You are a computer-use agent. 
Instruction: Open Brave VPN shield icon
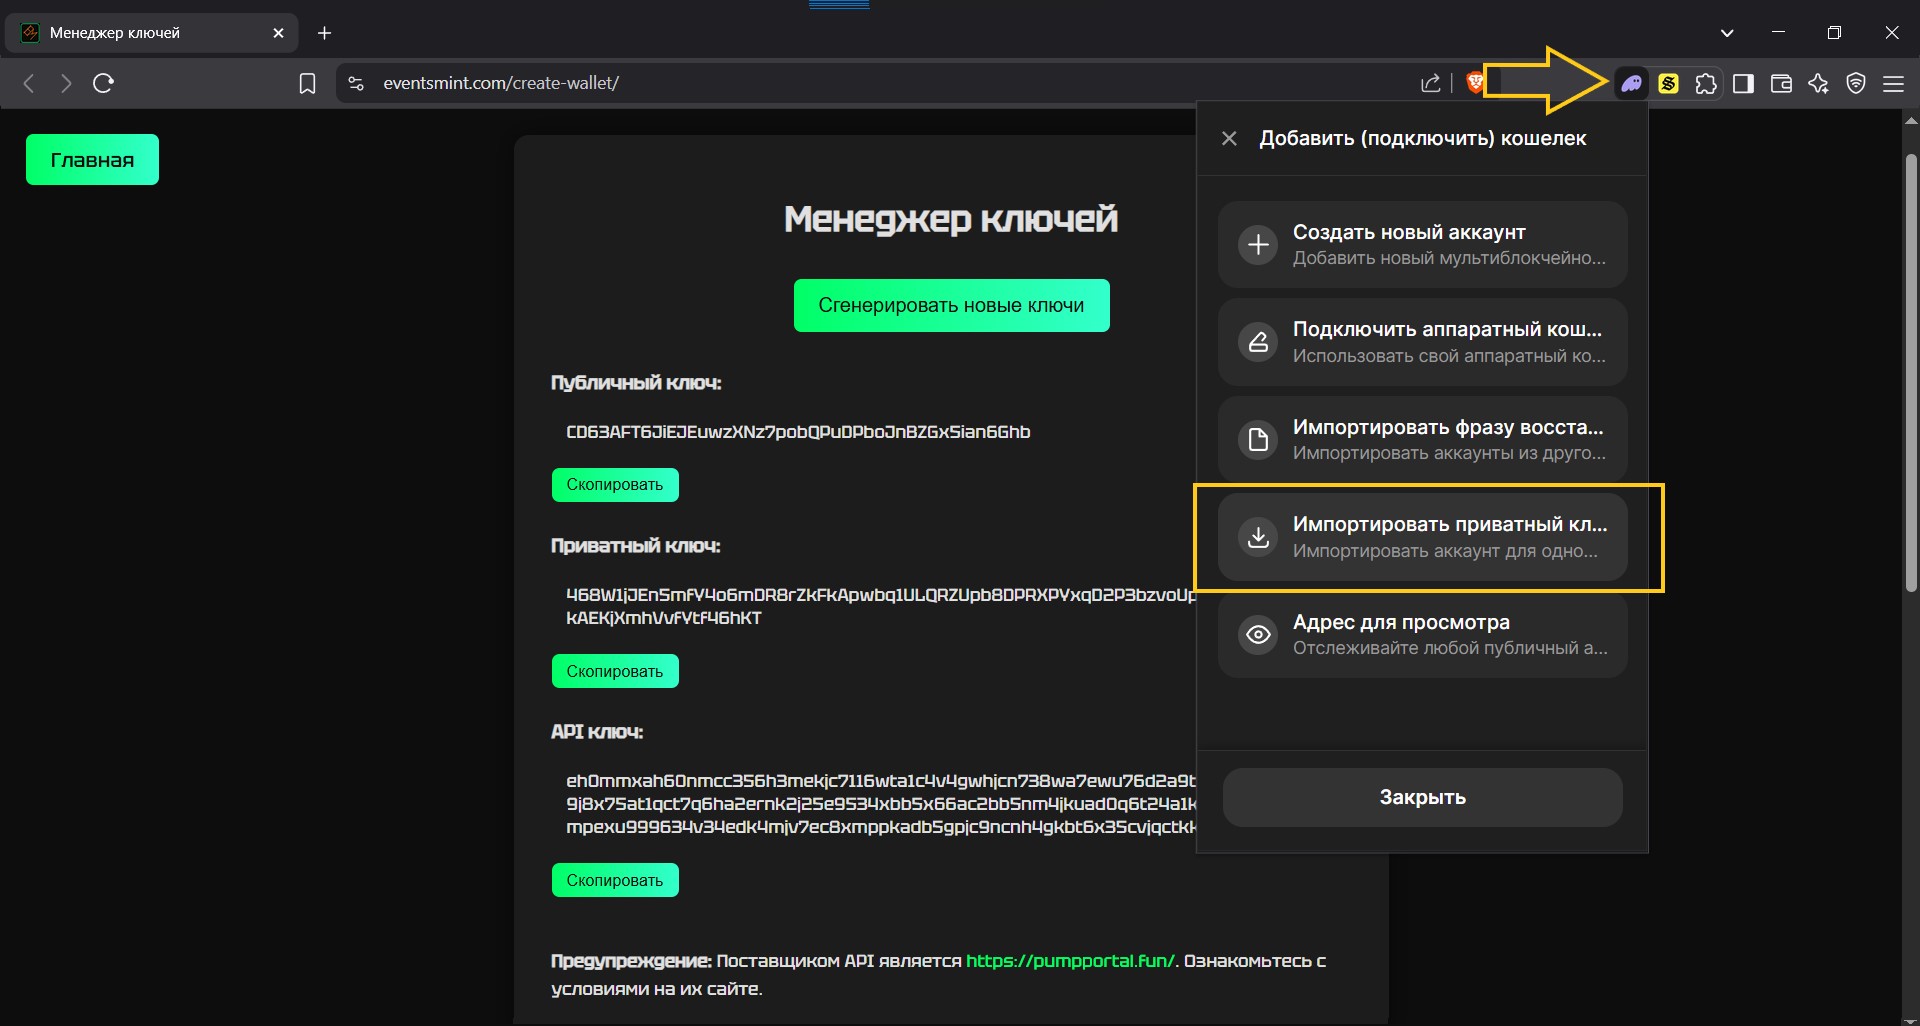[1856, 83]
